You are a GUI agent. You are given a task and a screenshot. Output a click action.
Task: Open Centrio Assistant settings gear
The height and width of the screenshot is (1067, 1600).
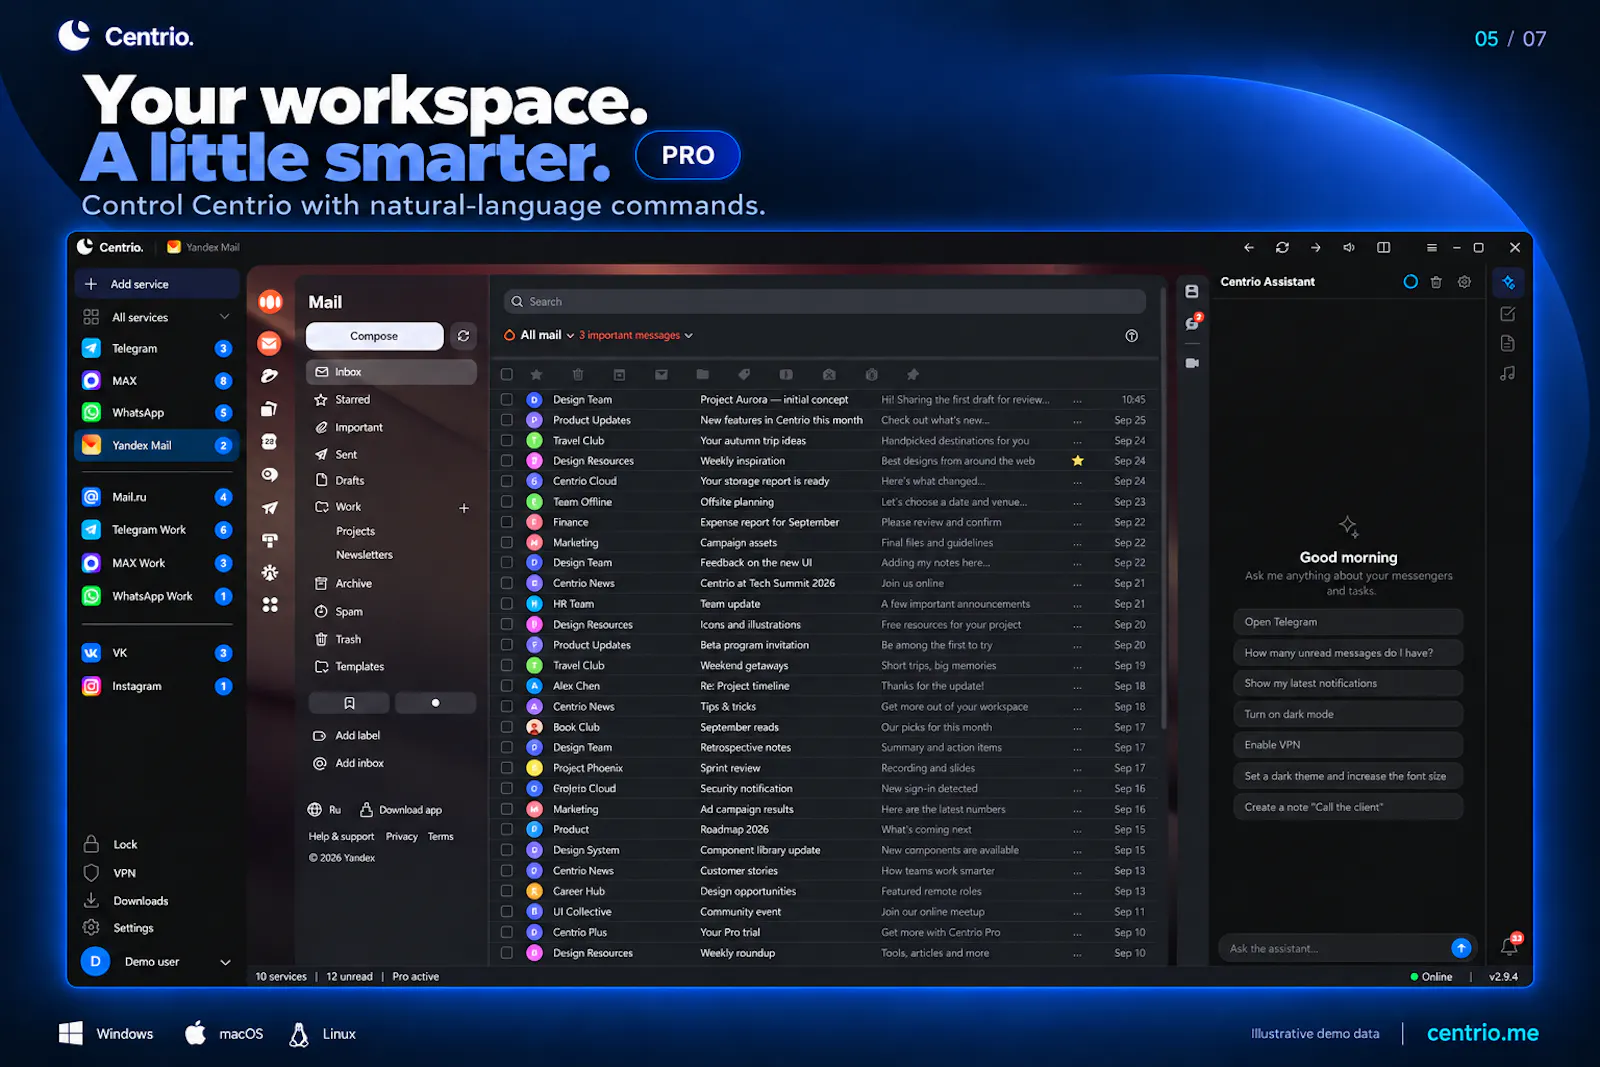pos(1464,282)
